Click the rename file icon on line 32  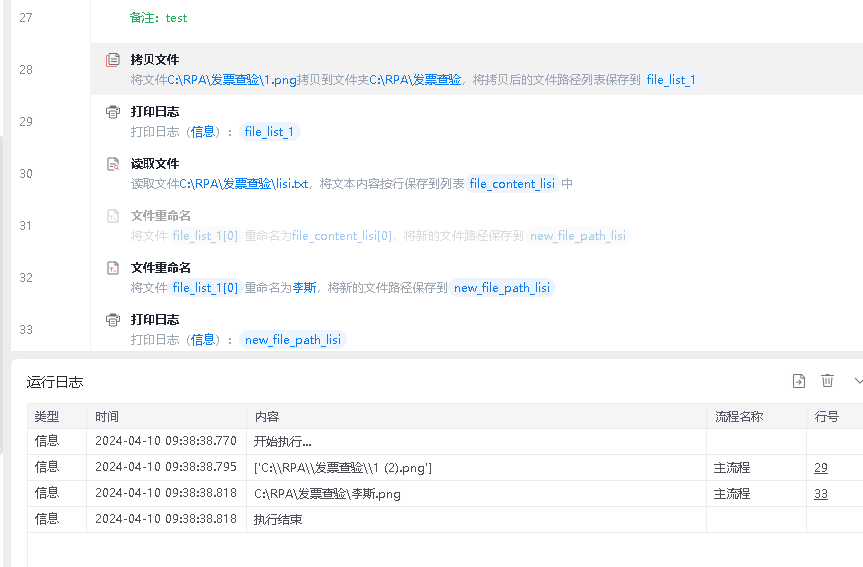tap(113, 268)
